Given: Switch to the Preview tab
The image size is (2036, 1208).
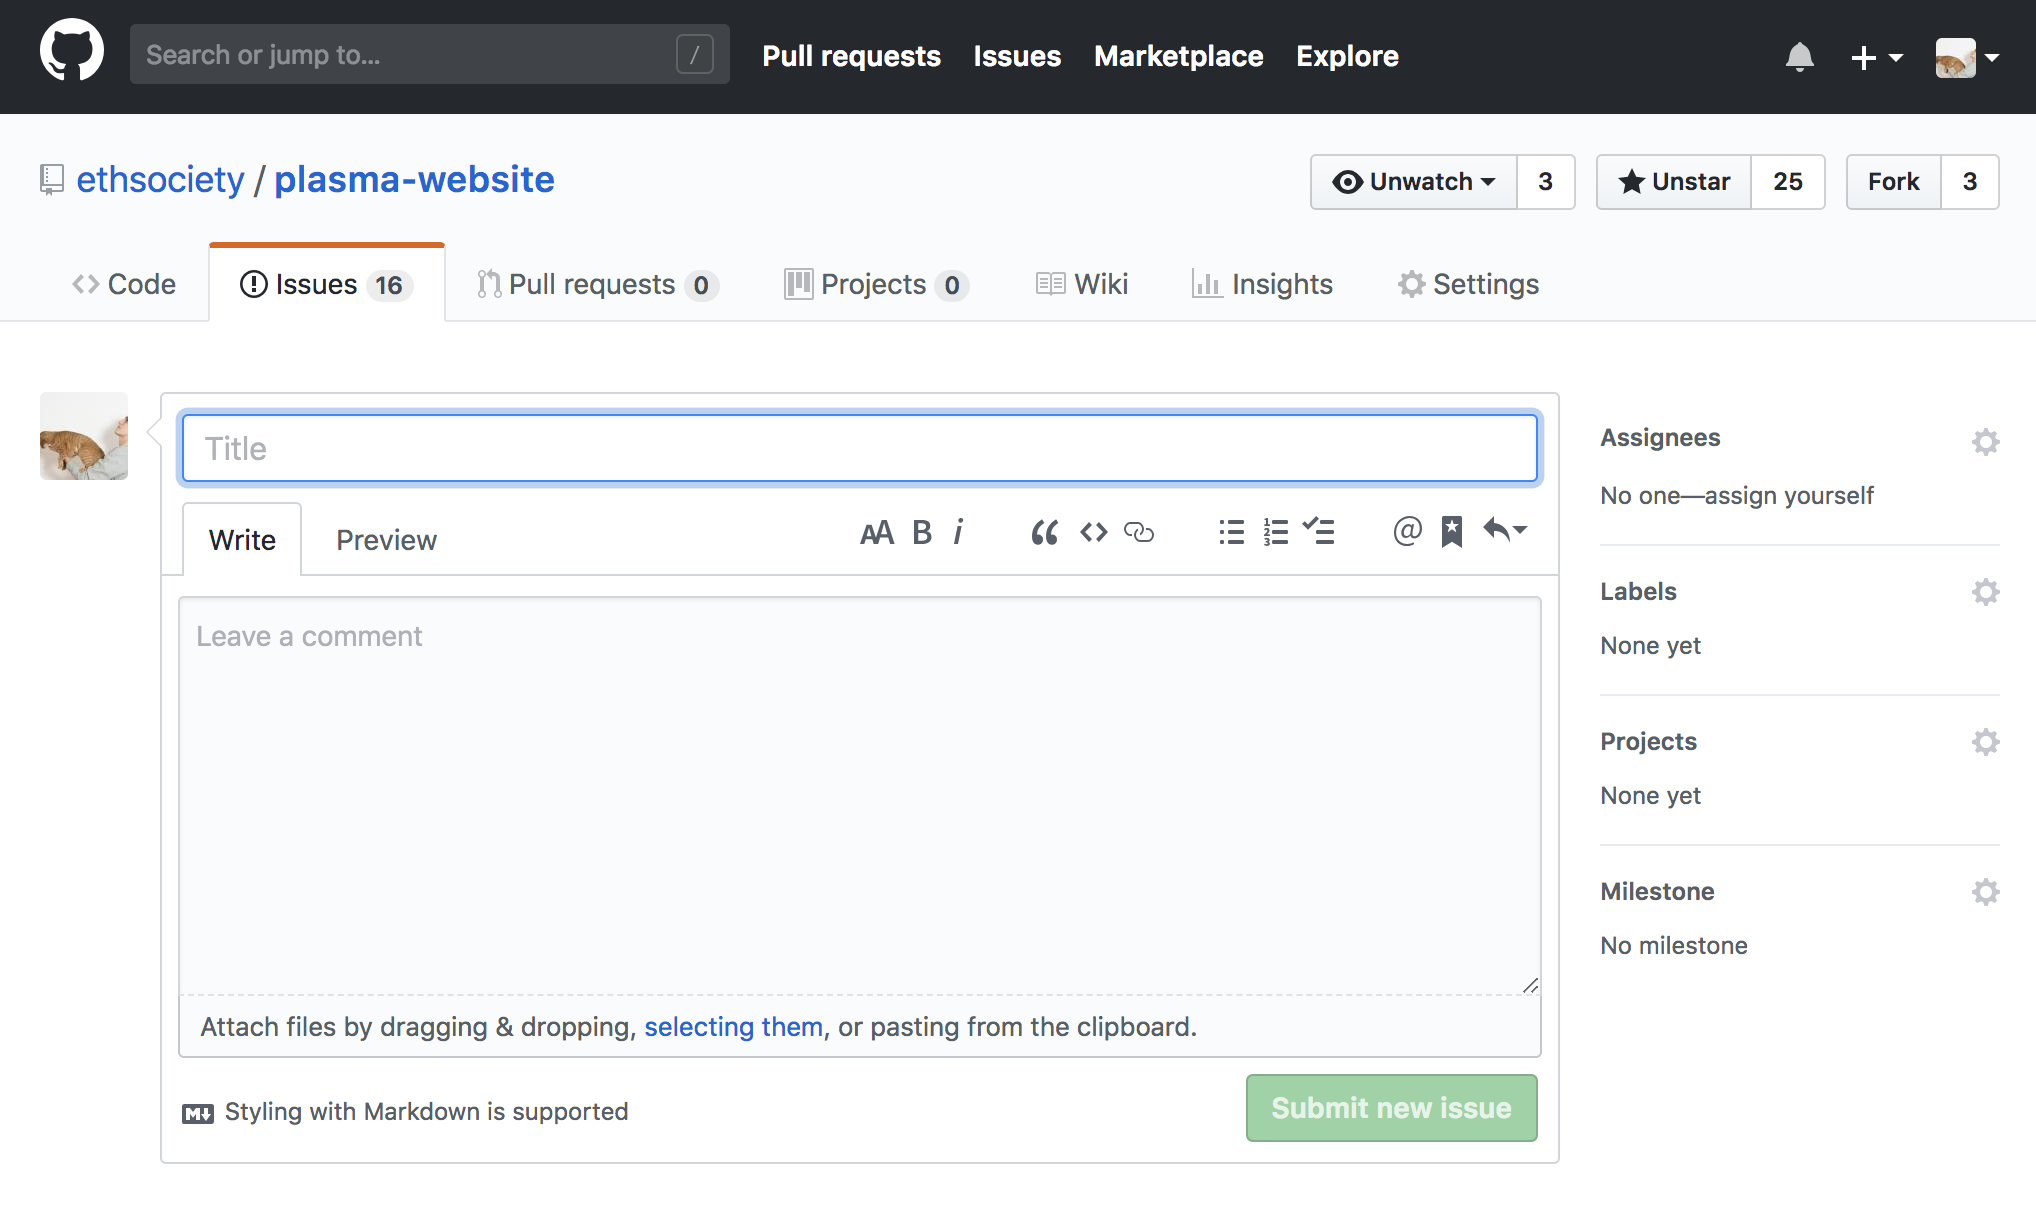Looking at the screenshot, I should 387,539.
